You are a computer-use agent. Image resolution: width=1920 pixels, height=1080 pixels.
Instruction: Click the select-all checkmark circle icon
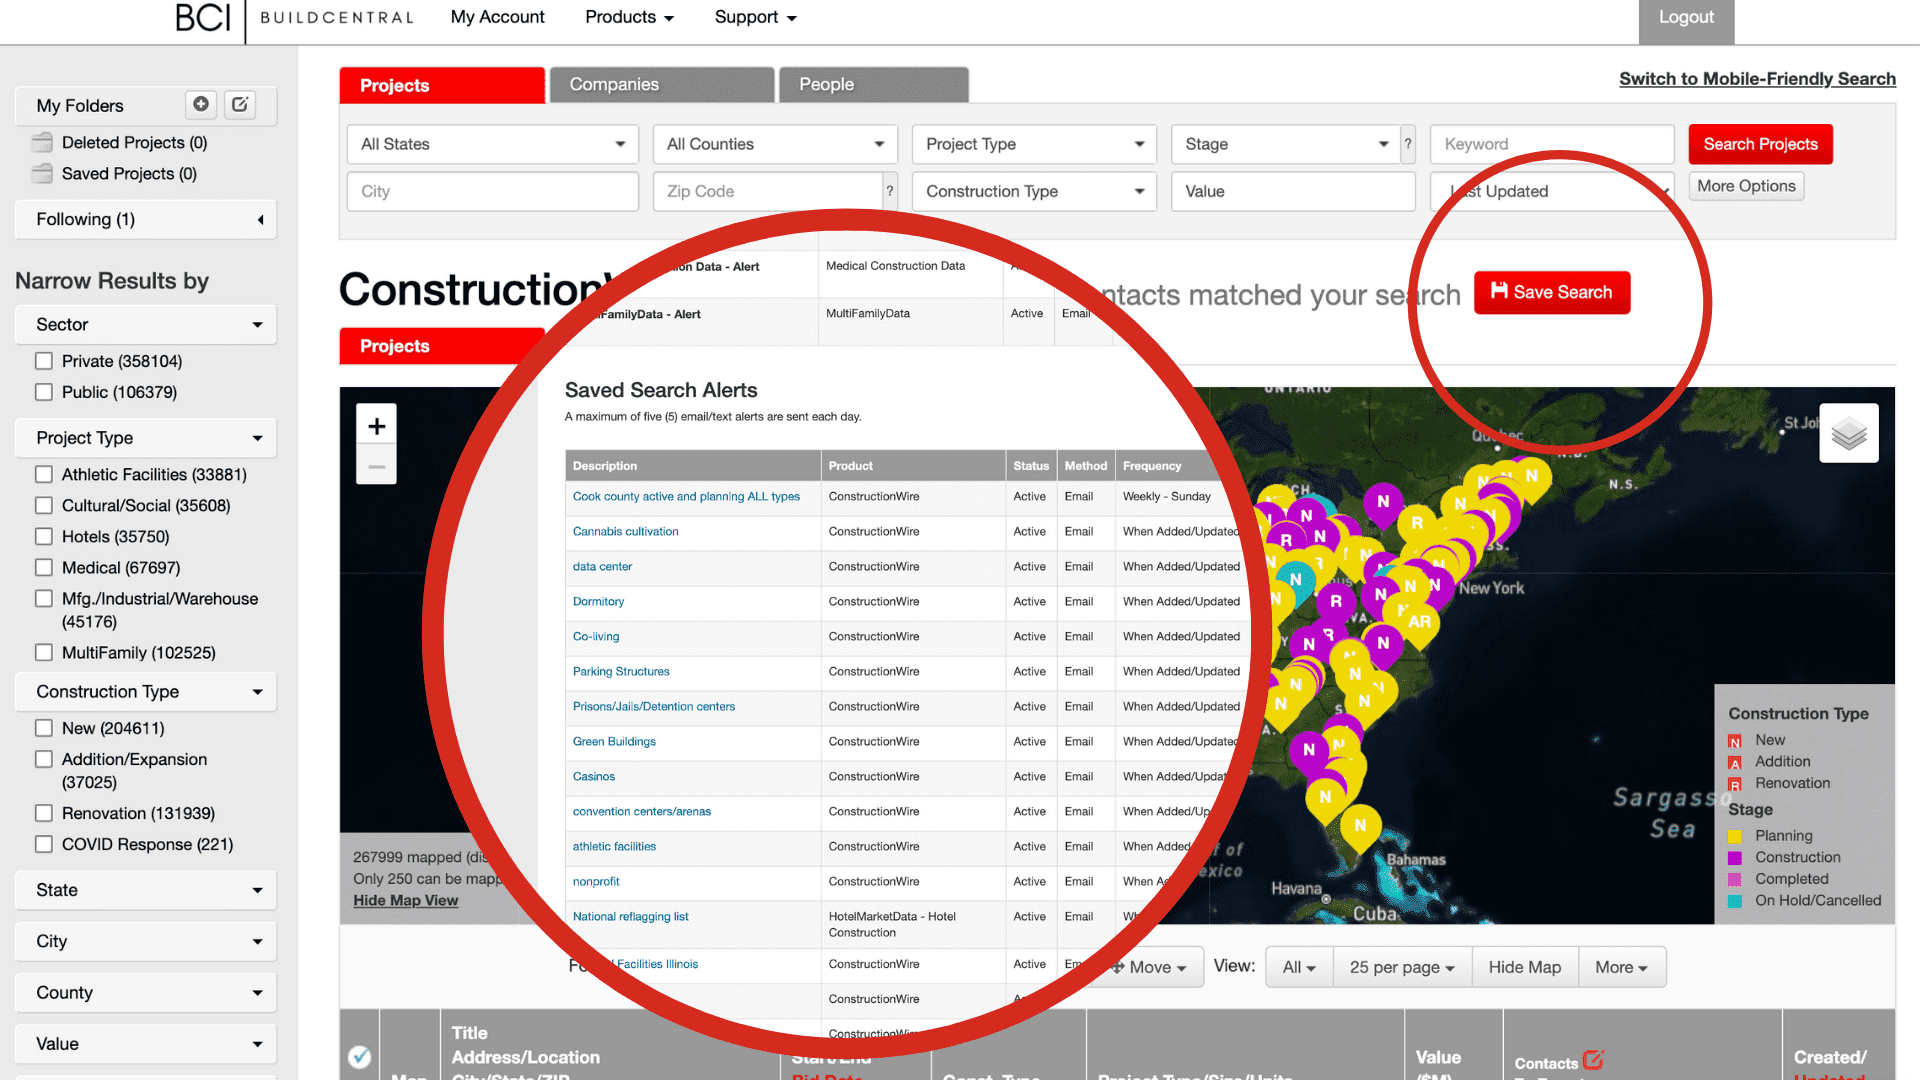click(x=360, y=1056)
